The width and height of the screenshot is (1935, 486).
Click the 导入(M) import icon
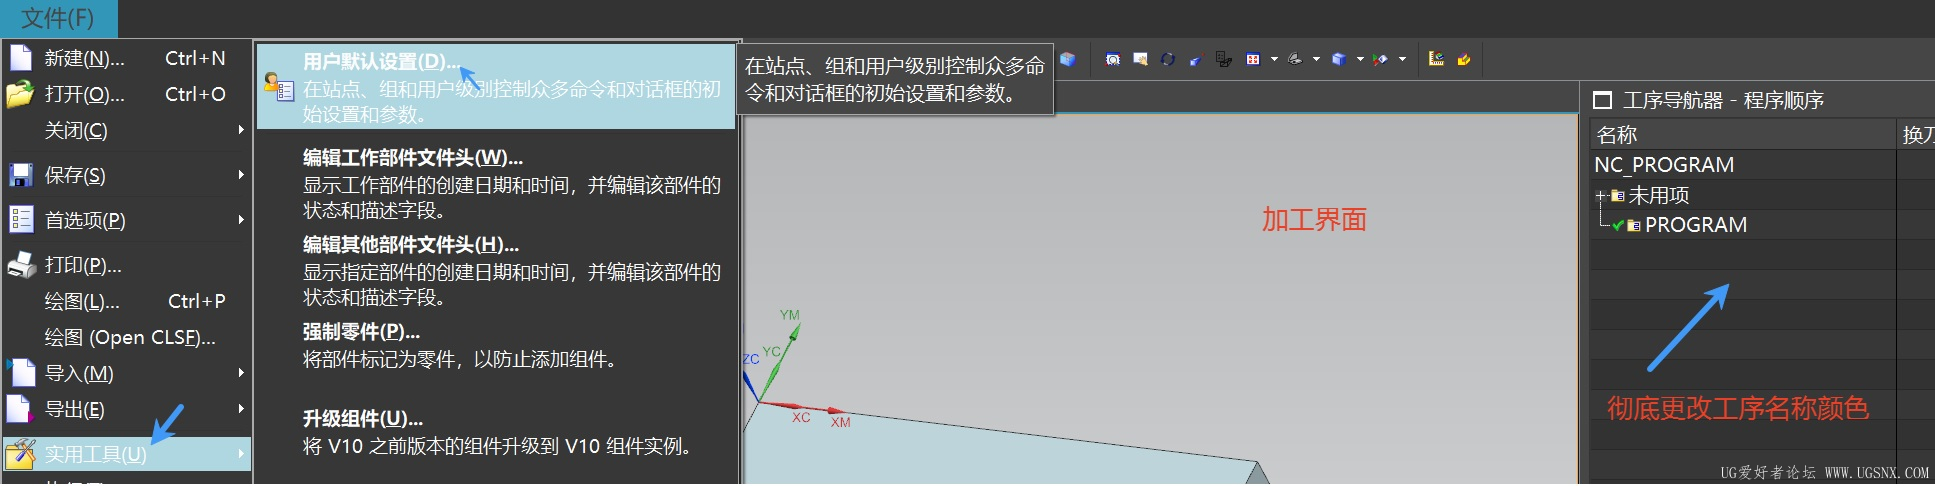(21, 373)
